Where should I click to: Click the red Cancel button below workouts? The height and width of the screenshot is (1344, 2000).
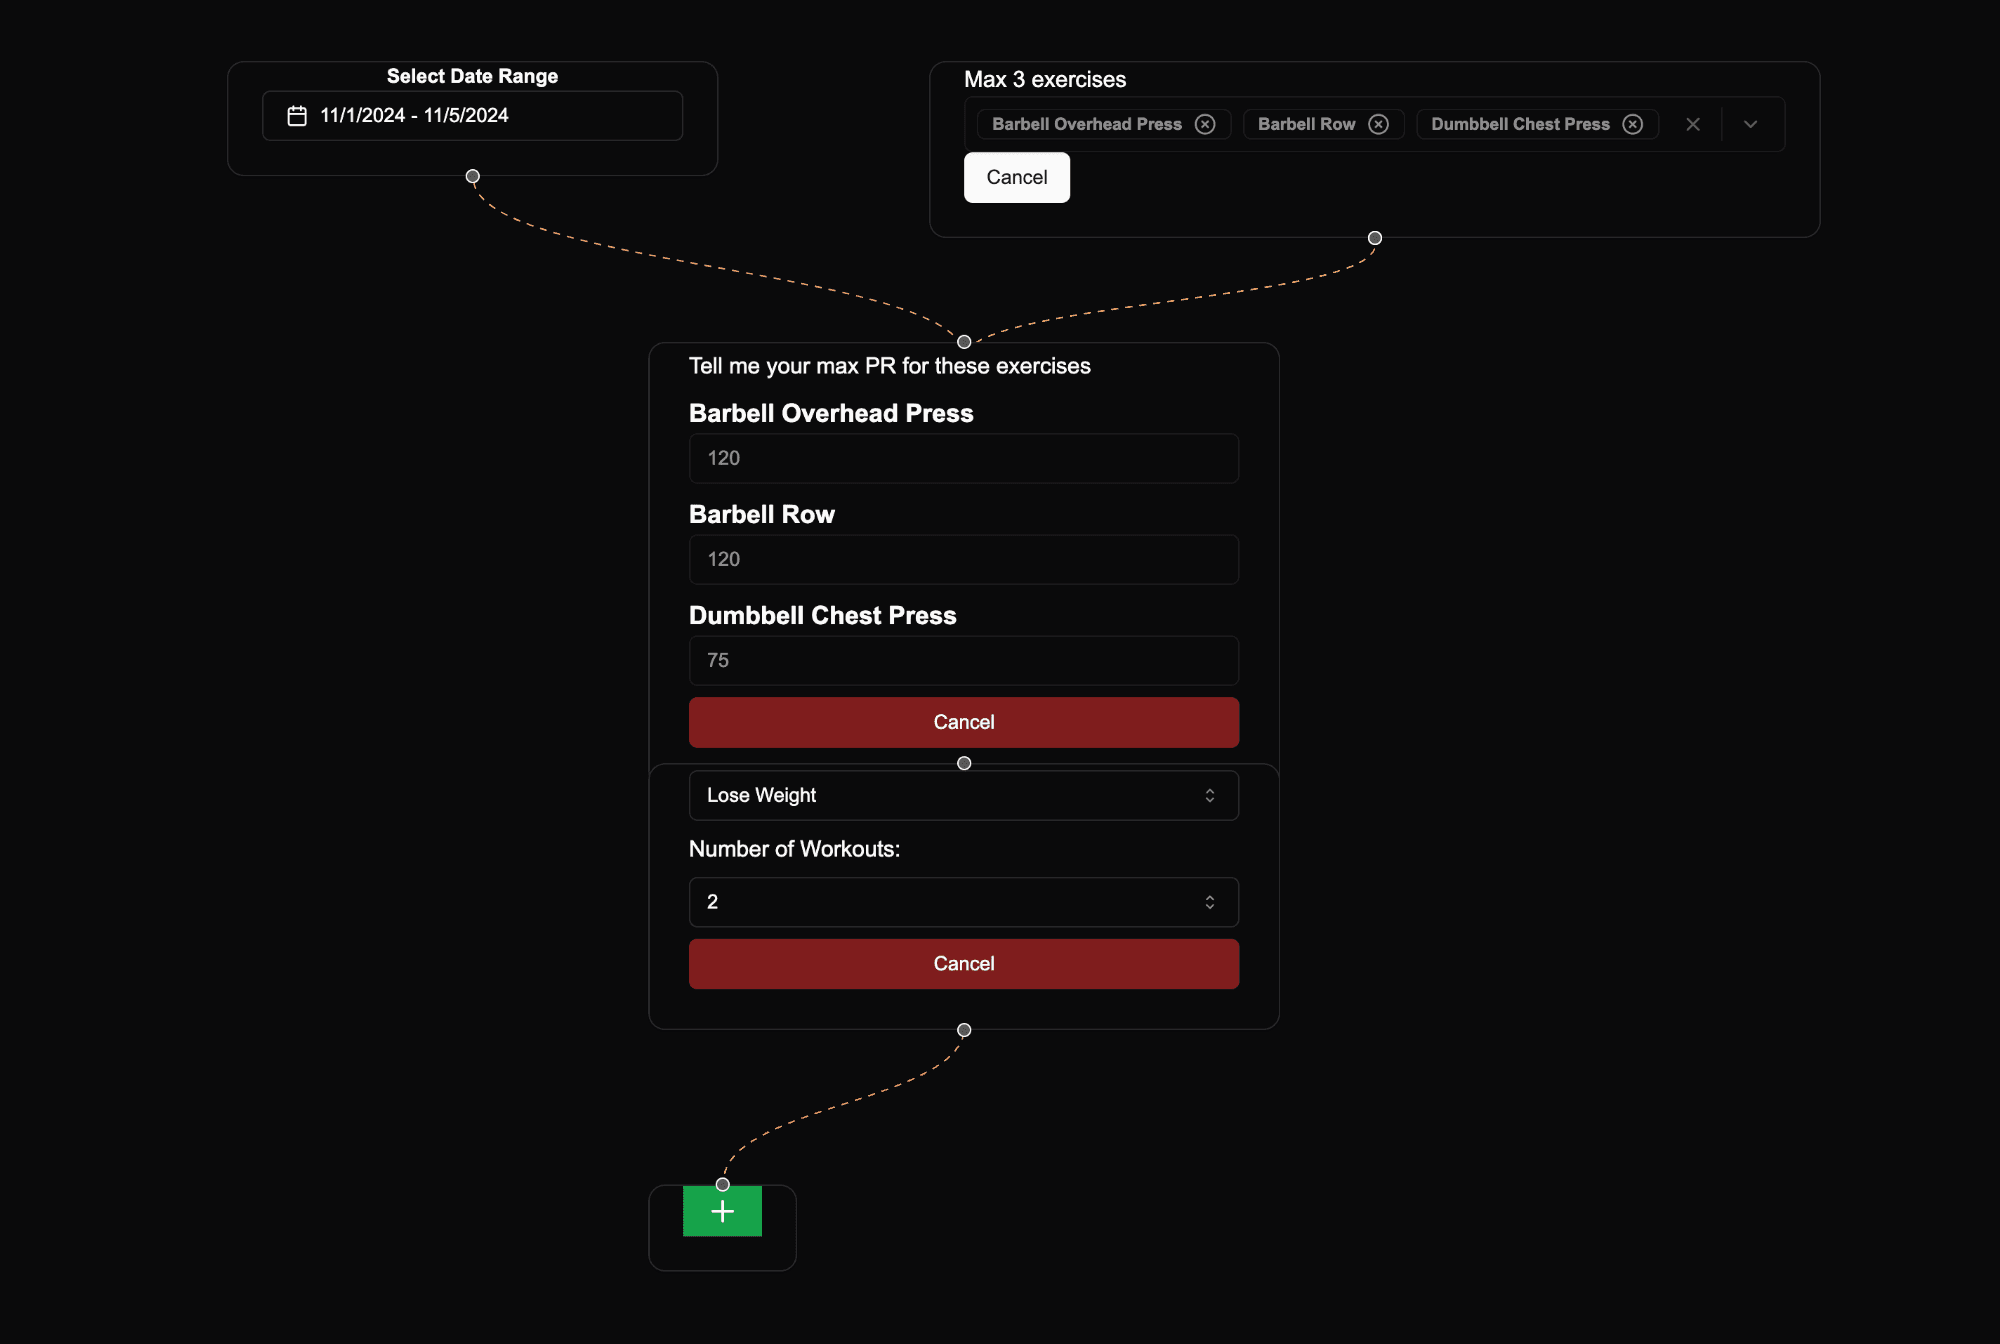pyautogui.click(x=964, y=964)
